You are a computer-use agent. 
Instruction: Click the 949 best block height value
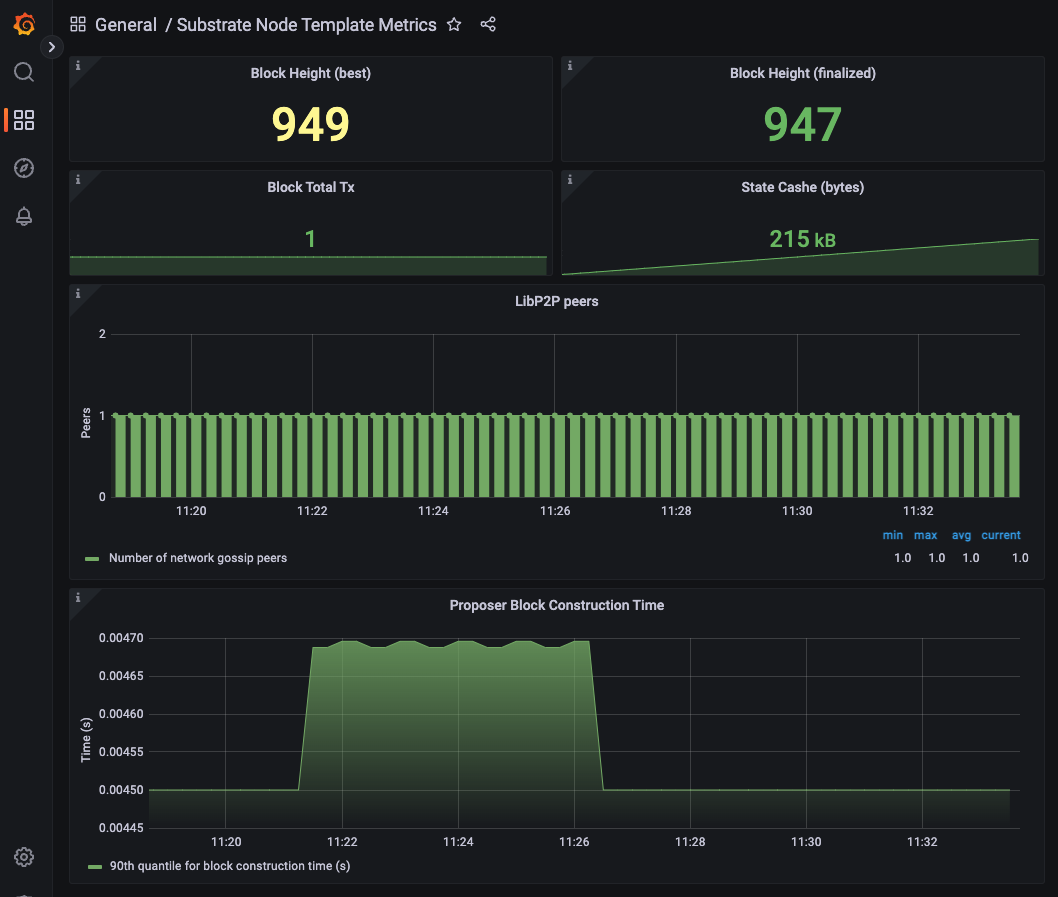click(310, 124)
